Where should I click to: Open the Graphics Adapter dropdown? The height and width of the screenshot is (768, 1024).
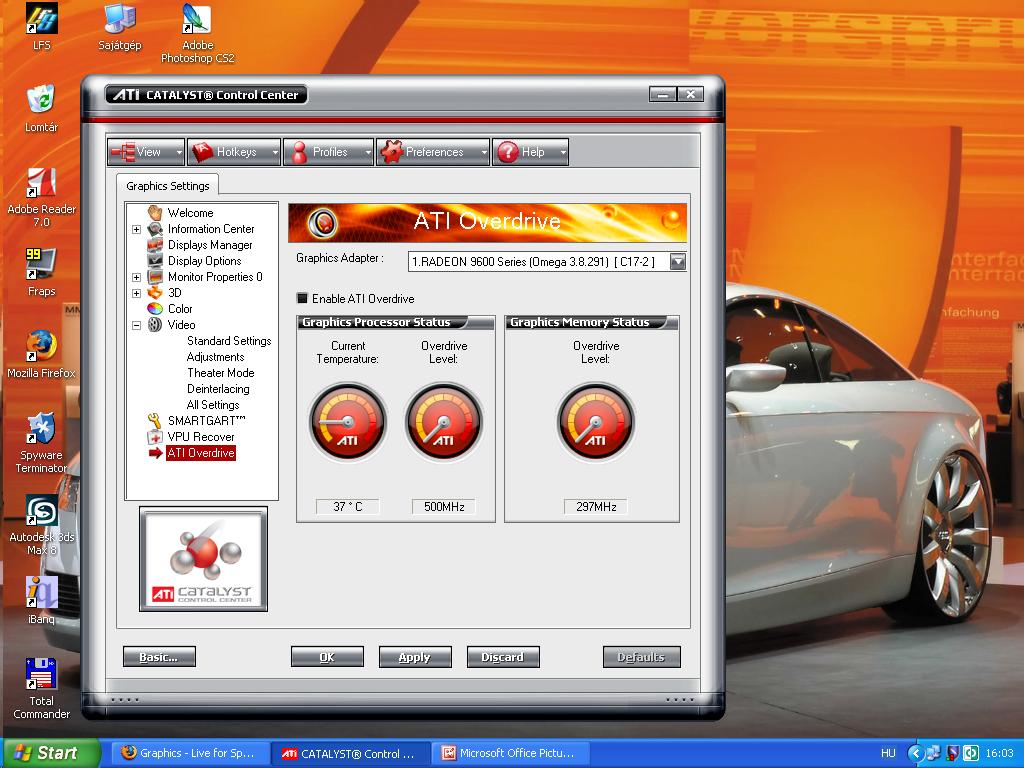(678, 262)
